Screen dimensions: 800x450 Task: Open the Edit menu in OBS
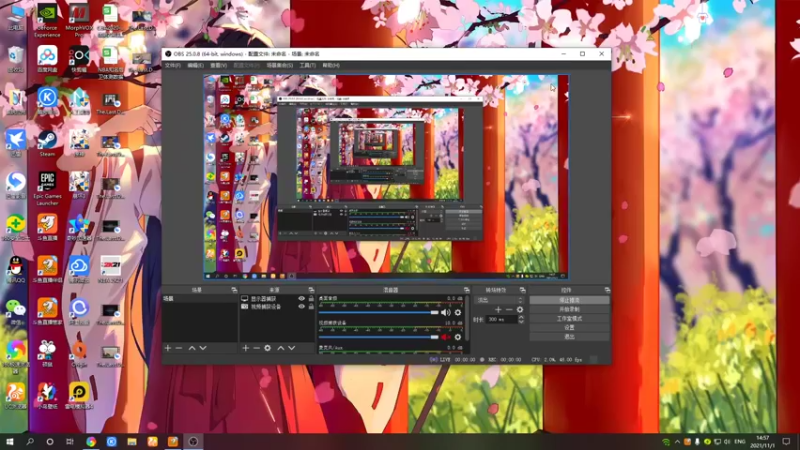[x=195, y=65]
